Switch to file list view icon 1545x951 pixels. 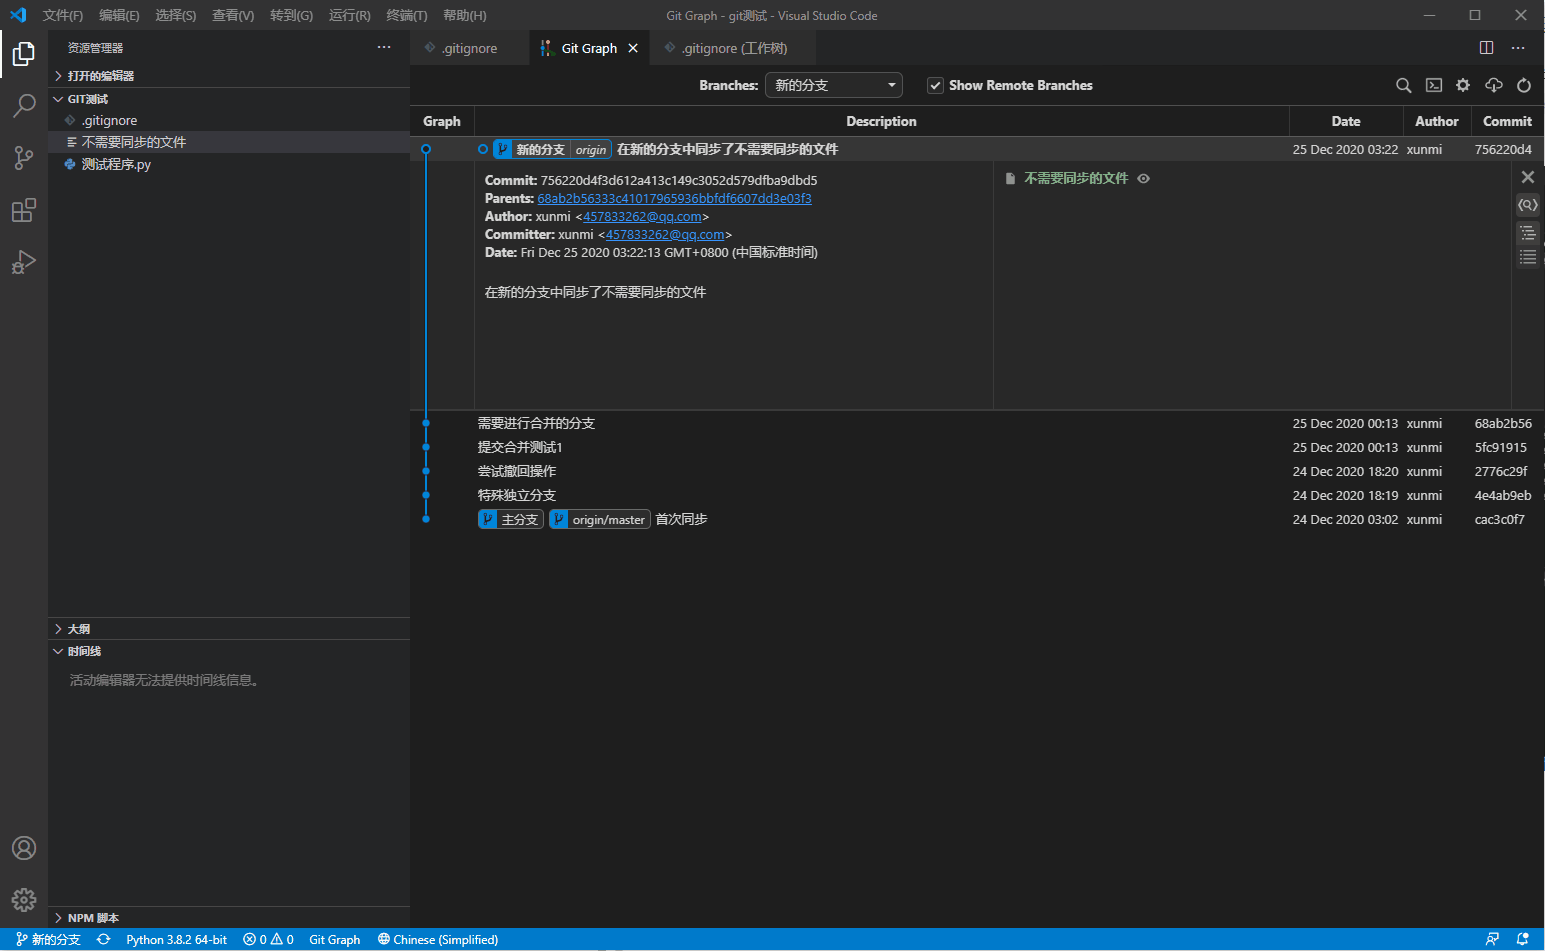click(1528, 257)
